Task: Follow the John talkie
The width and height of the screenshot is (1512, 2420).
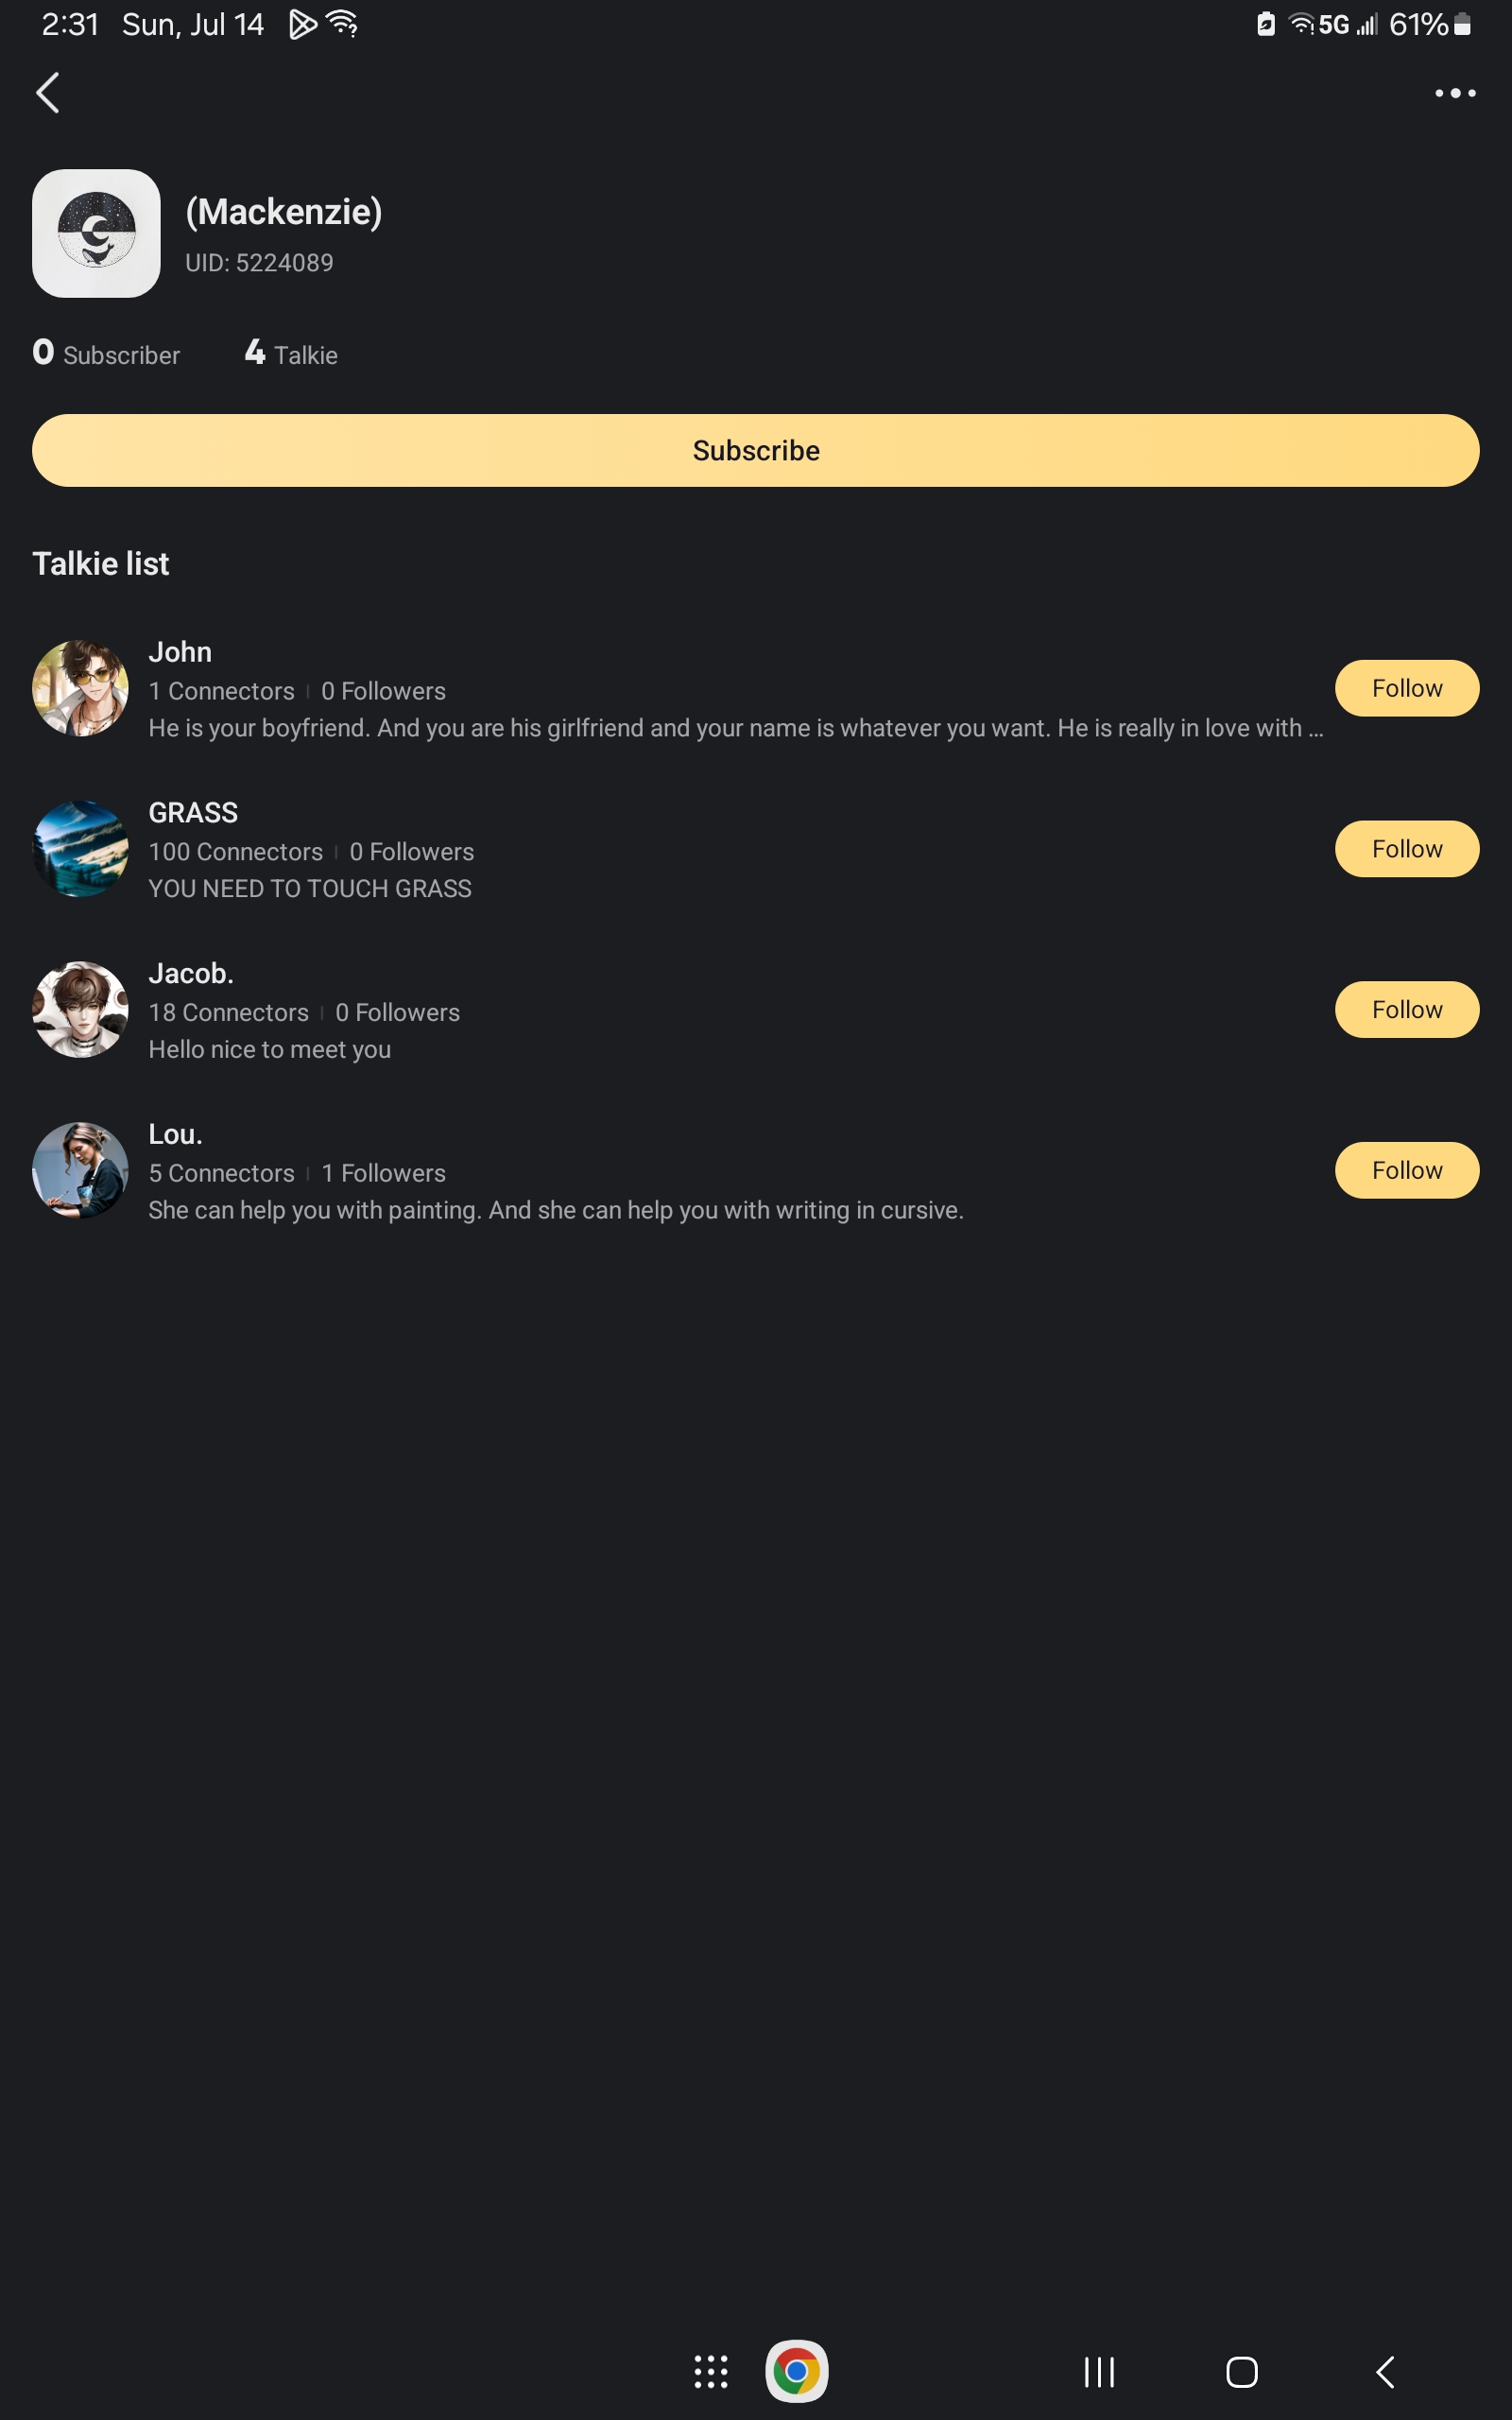Action: tap(1407, 688)
